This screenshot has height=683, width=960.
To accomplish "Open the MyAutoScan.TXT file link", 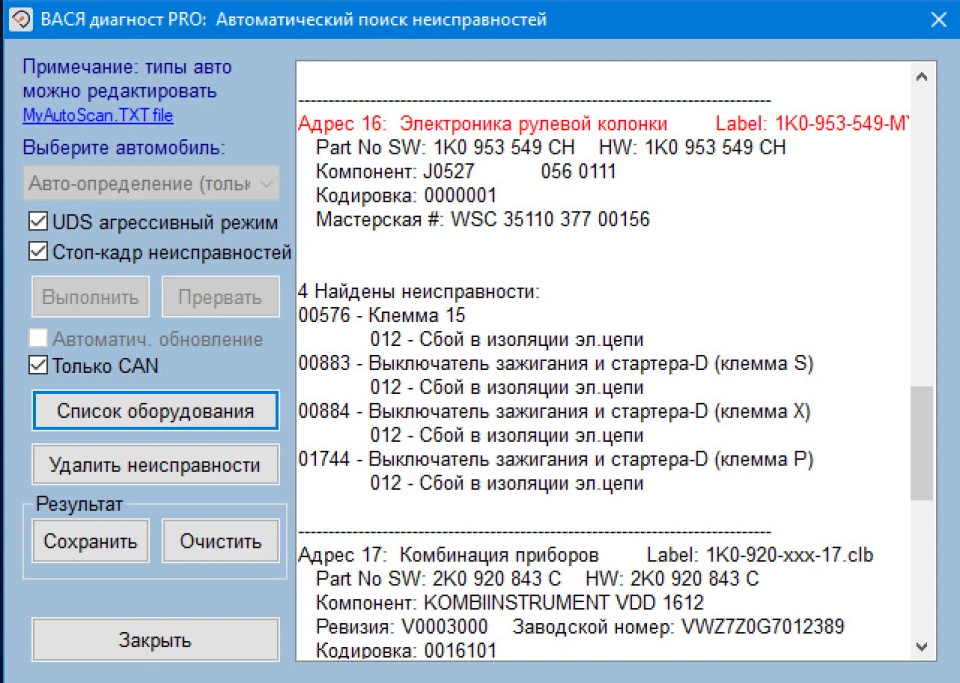I will 98,115.
